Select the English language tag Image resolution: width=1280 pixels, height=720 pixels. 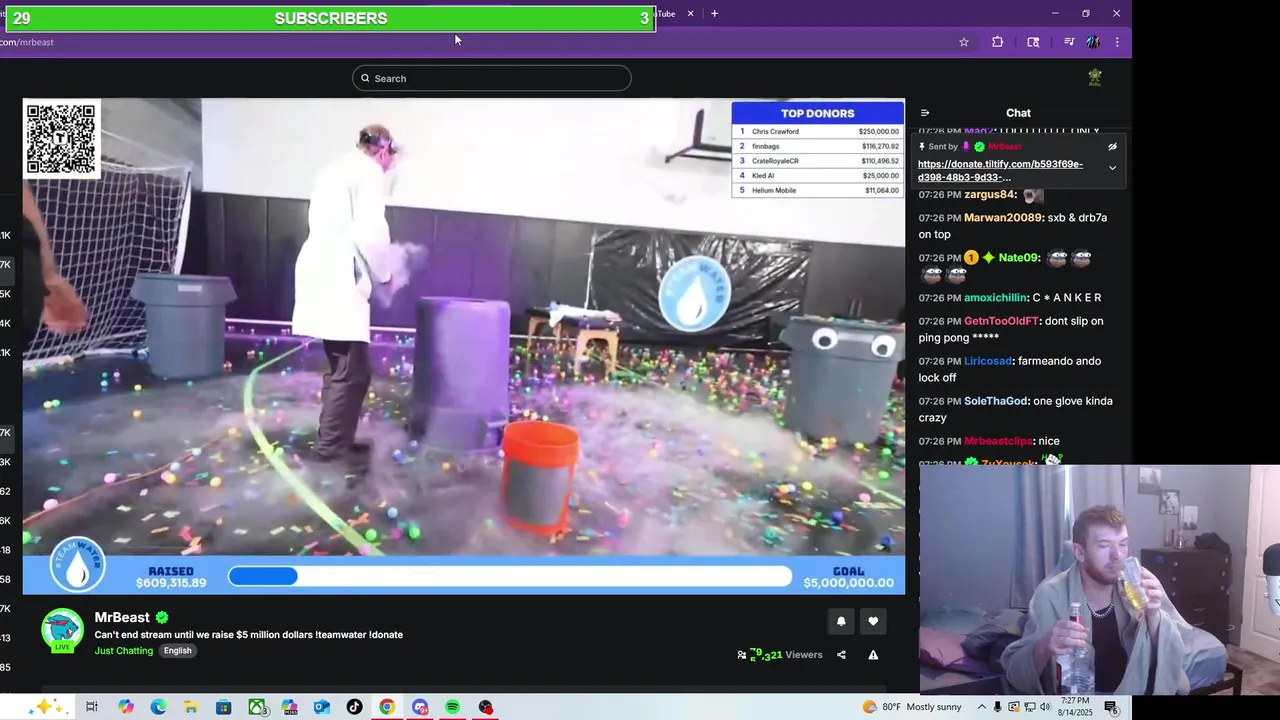tap(177, 651)
